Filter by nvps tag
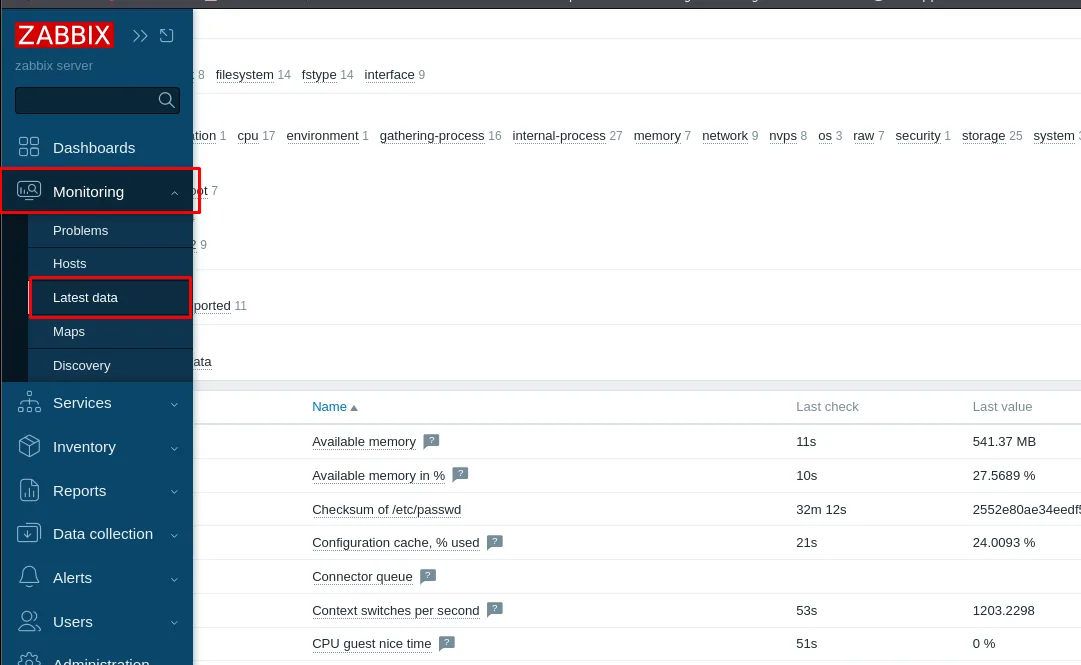 782,136
